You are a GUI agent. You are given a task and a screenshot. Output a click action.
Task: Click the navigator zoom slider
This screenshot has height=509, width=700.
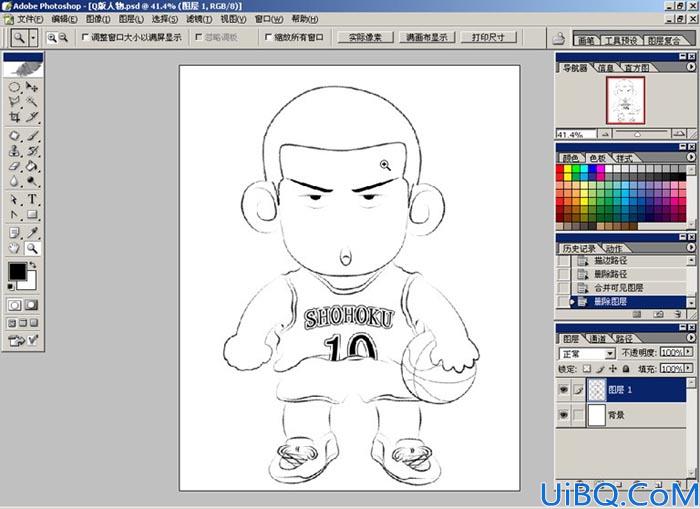(x=640, y=134)
